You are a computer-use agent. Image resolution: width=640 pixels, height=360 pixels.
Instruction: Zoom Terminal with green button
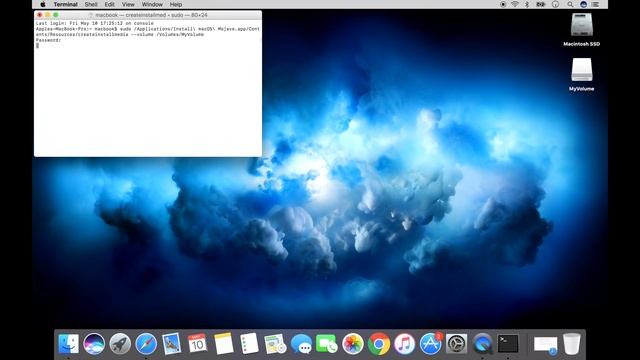[x=56, y=15]
